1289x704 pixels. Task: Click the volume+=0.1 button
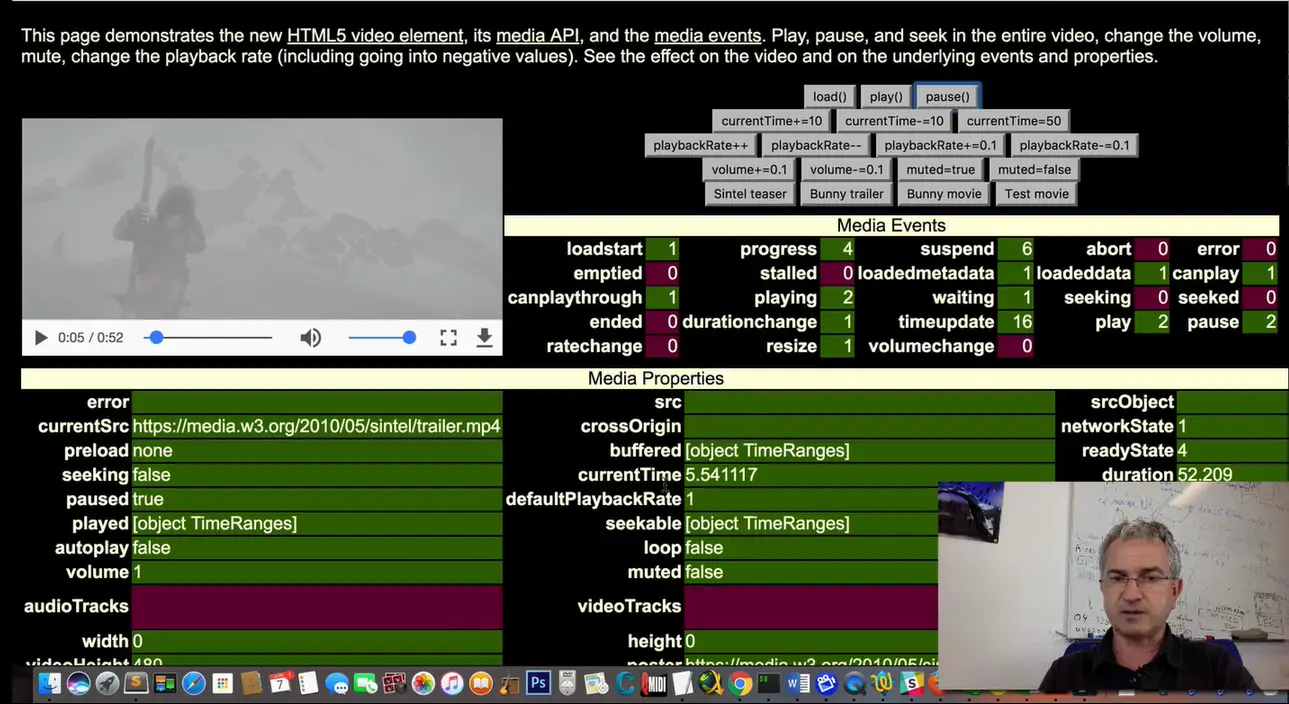(x=750, y=169)
